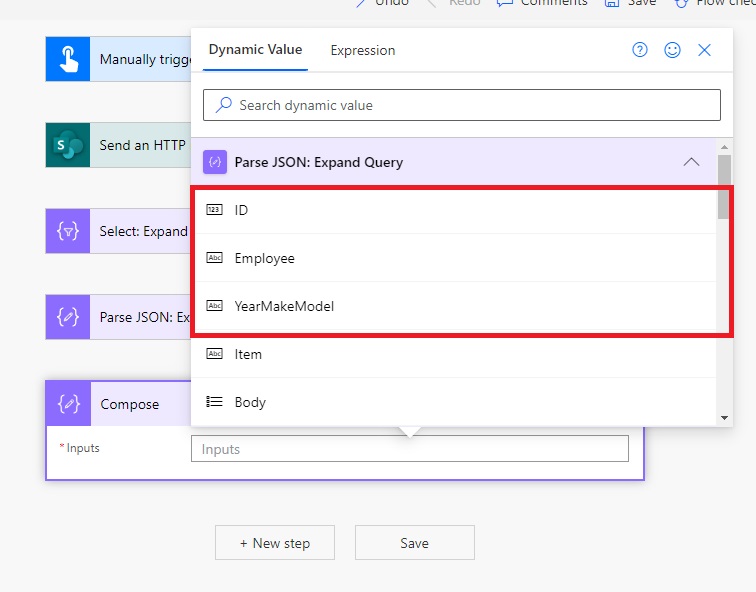Select the Dynamic Value tab
Screen dimensions: 756x592
(x=255, y=50)
